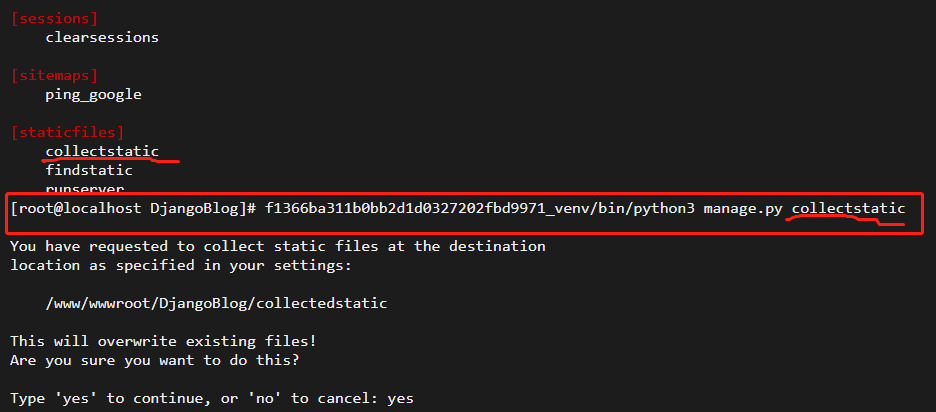The height and width of the screenshot is (412, 936).
Task: Select the findstatic command text
Action: [x=89, y=170]
